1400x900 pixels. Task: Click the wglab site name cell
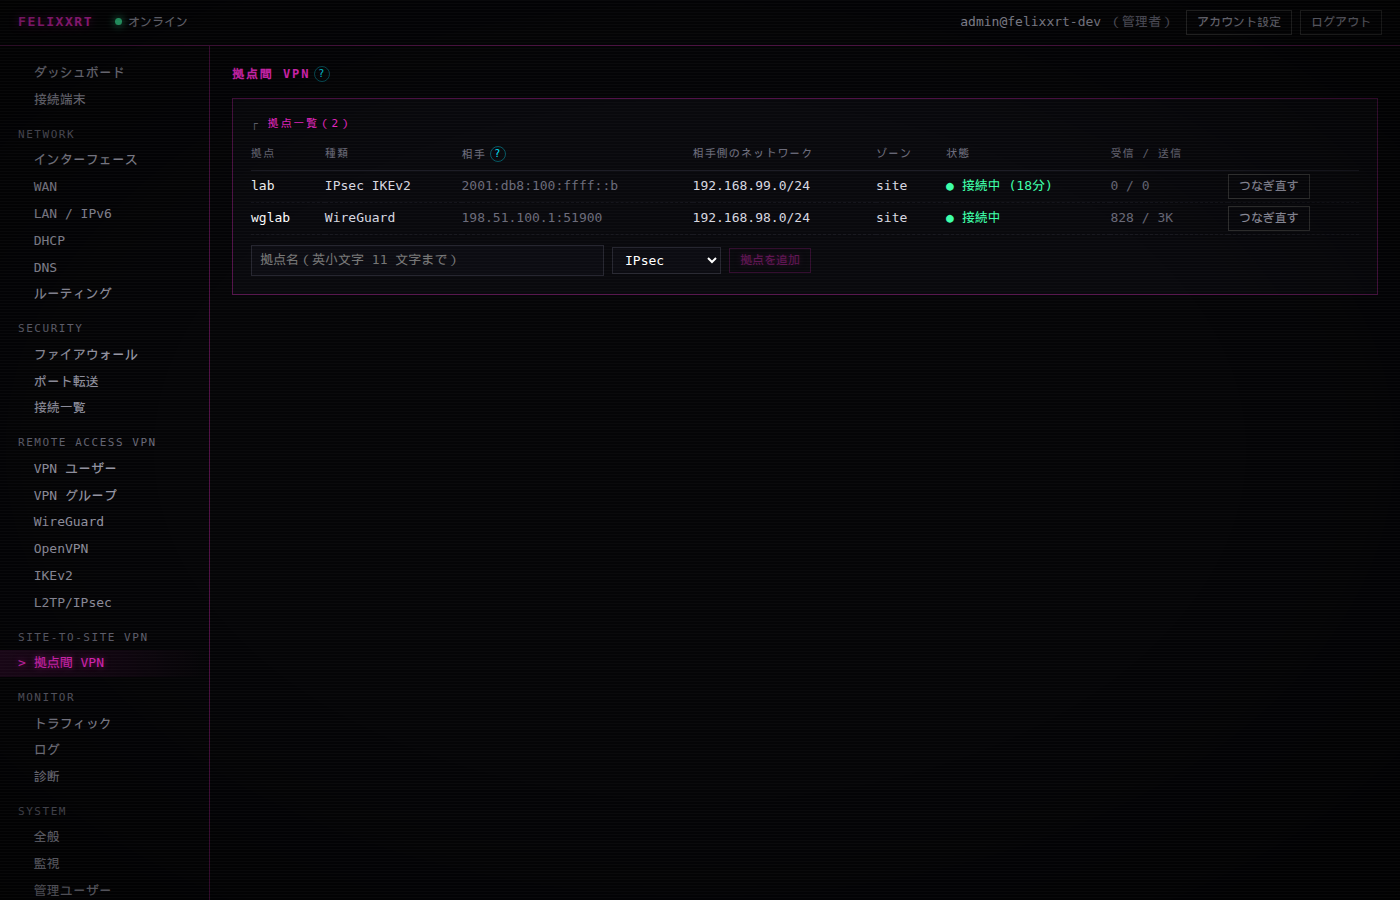pyautogui.click(x=271, y=217)
